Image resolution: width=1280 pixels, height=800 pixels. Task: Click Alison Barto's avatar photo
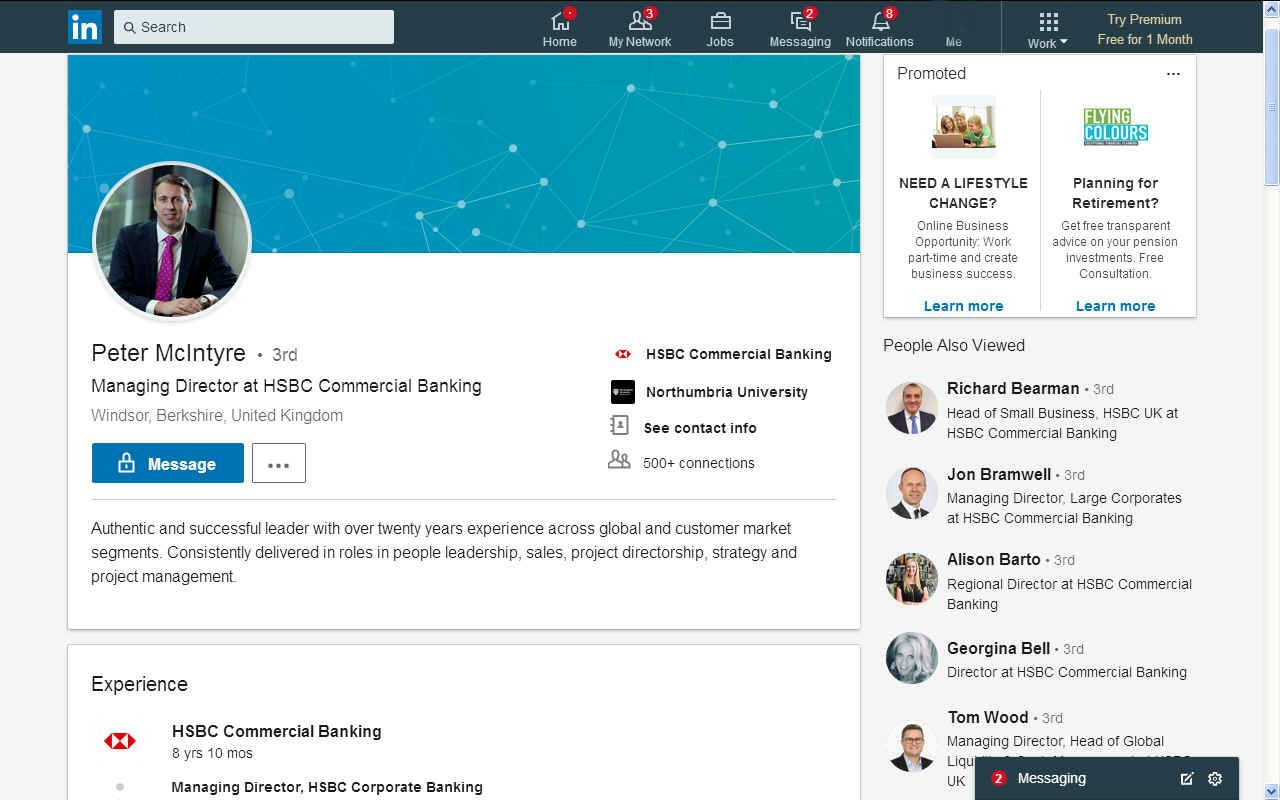tap(912, 579)
